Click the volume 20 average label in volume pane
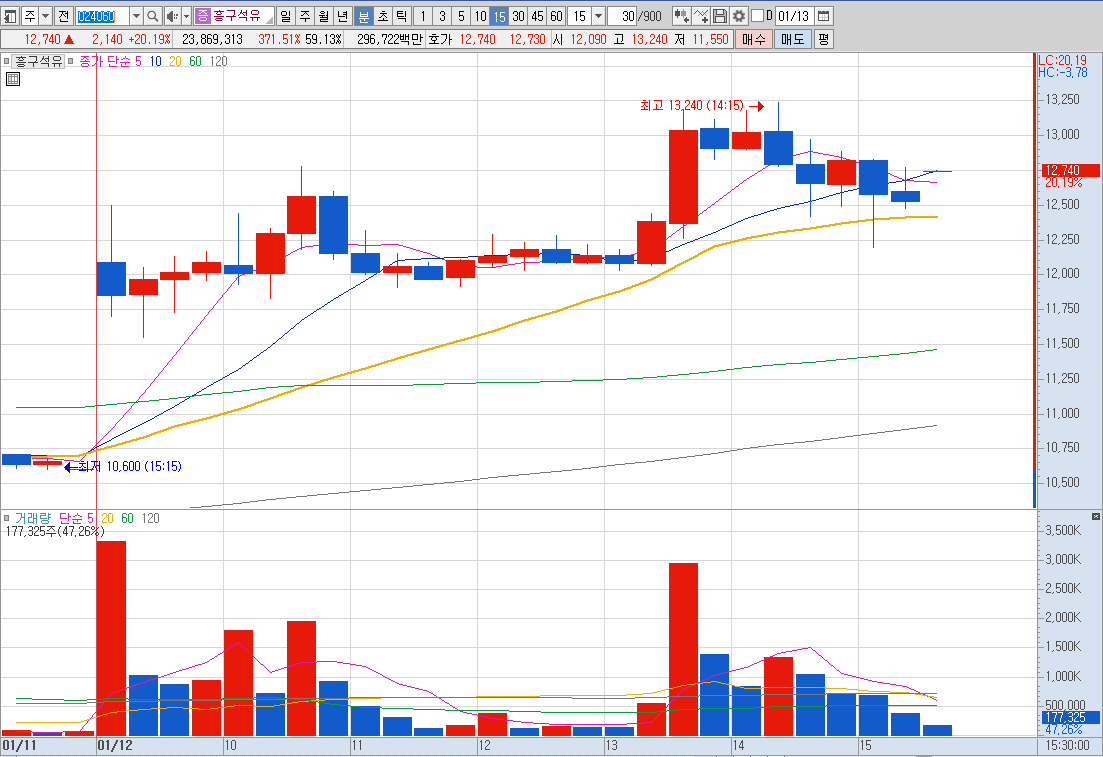1103x757 pixels. tap(107, 519)
